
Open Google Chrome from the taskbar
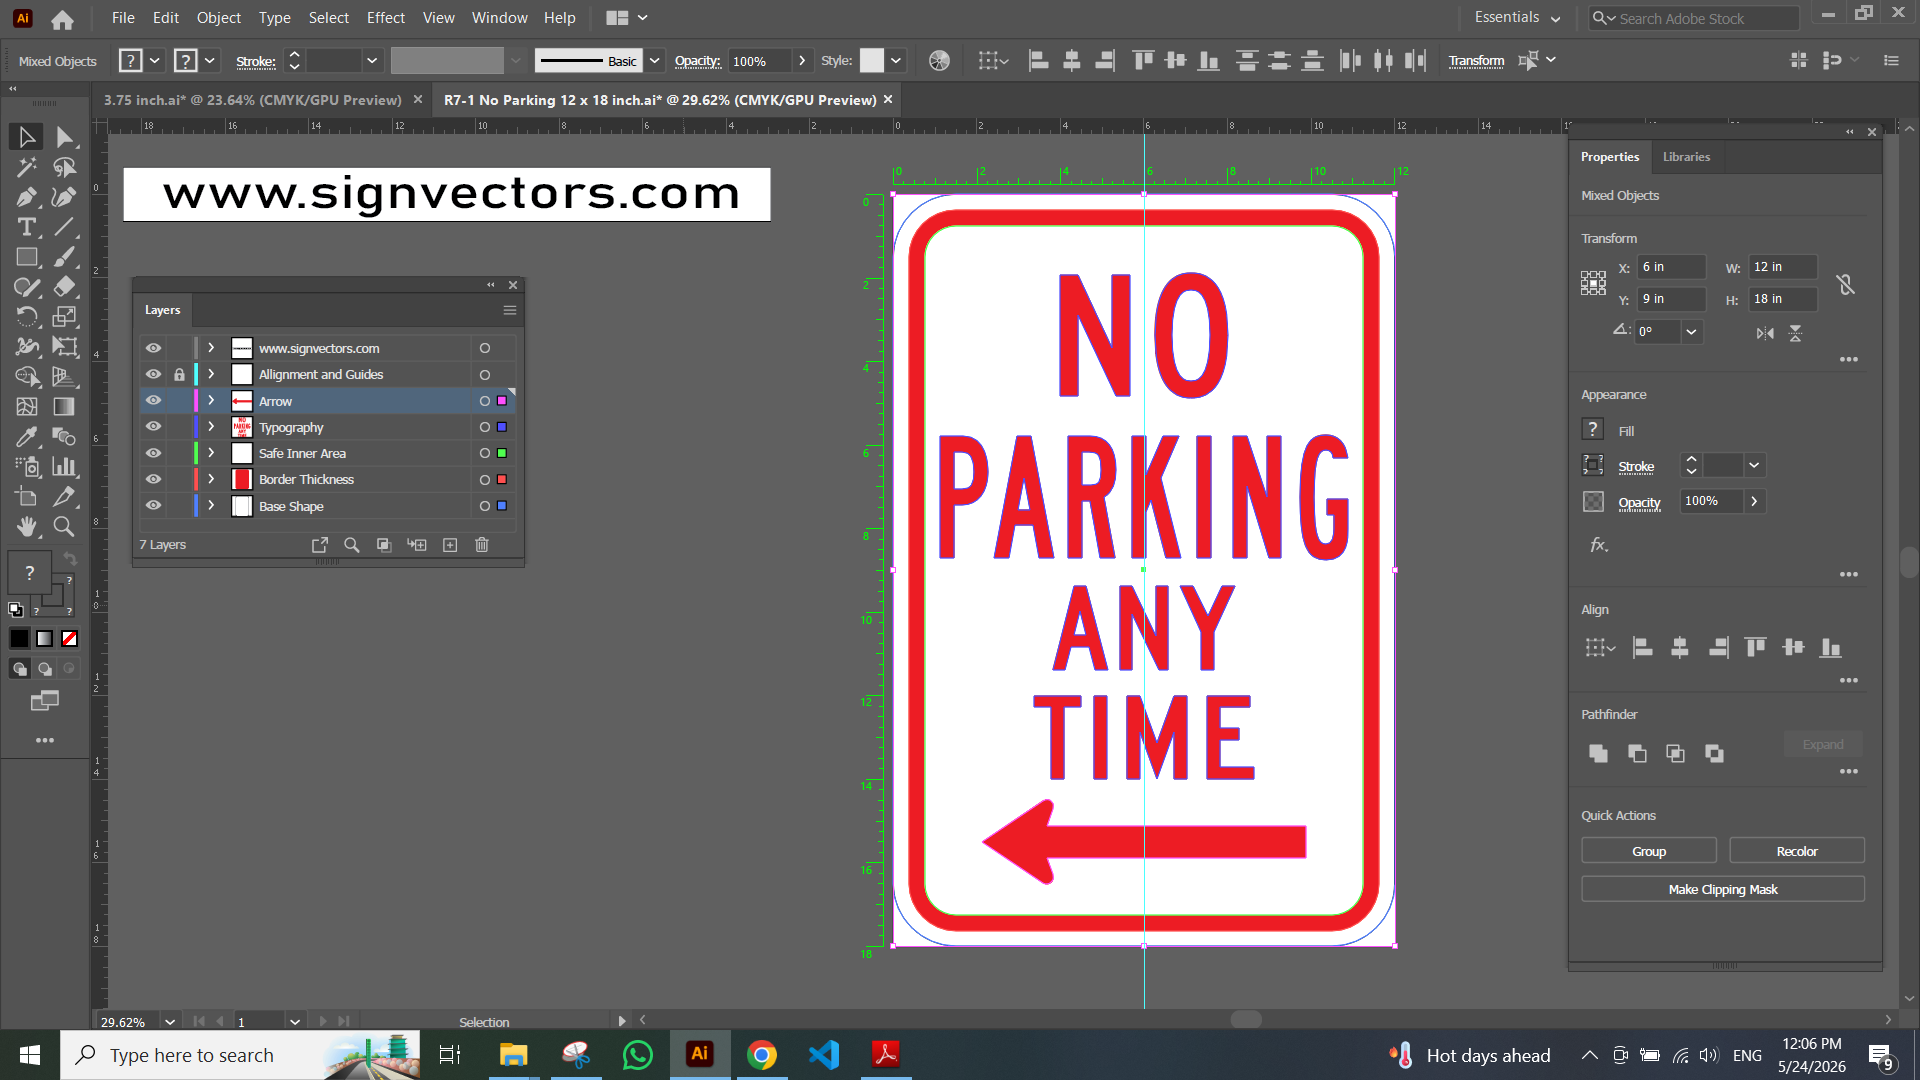[x=762, y=1055]
